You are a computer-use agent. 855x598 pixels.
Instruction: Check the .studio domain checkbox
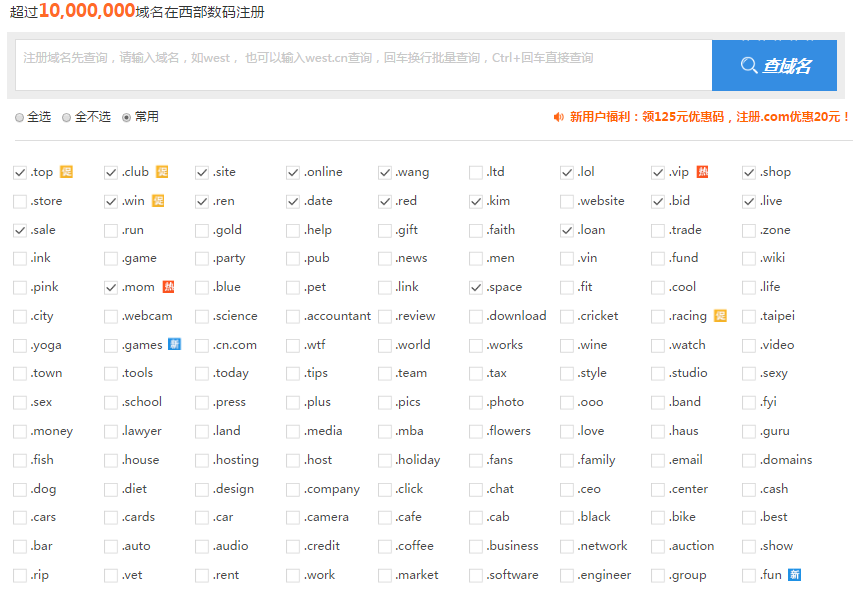pos(658,373)
